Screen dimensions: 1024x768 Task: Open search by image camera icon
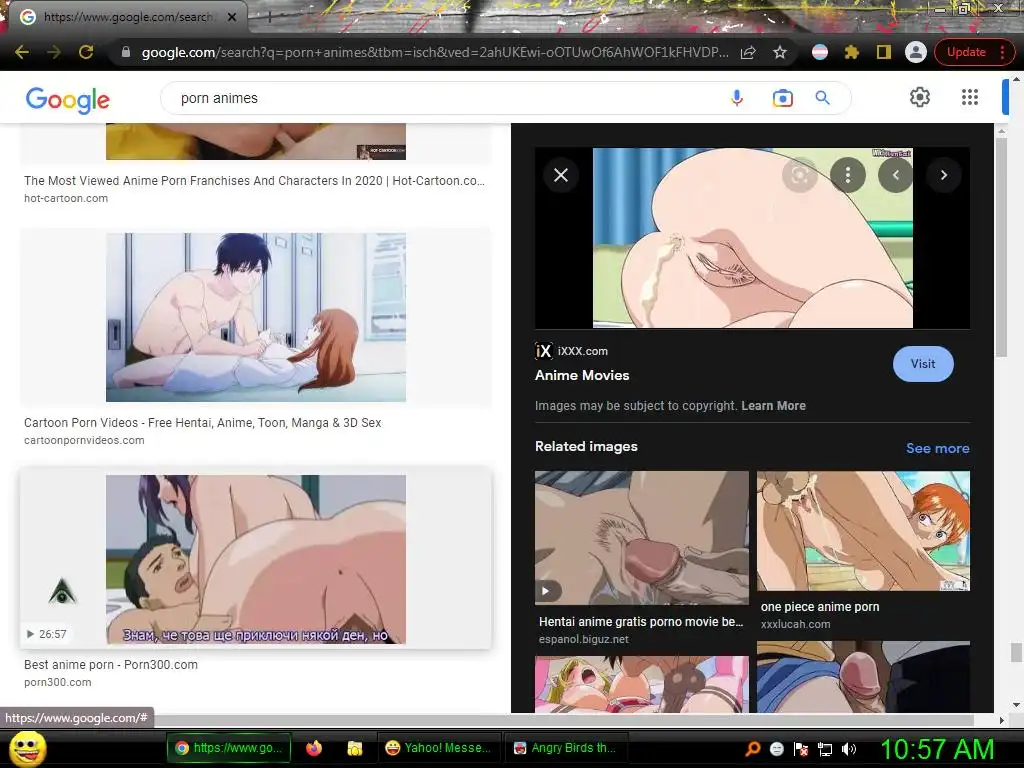coord(782,98)
